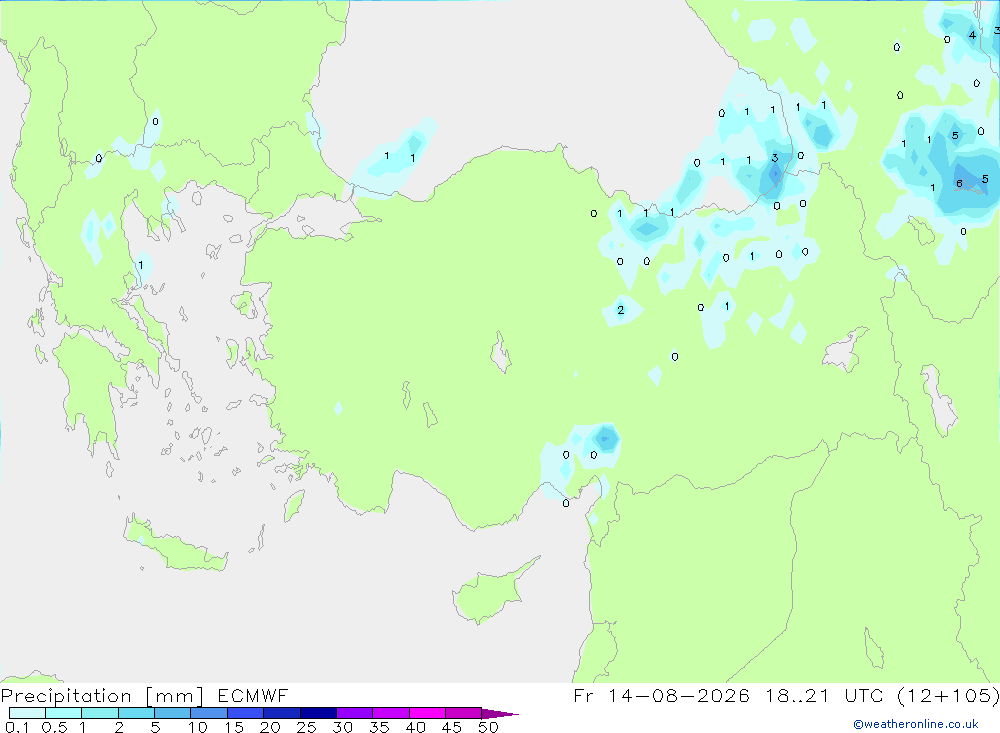
Task: Click the '(12+105)' forecast offset text
Action: [x=948, y=695]
